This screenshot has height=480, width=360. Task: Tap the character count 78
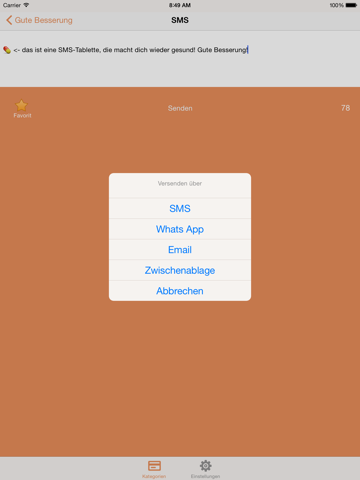(x=345, y=108)
